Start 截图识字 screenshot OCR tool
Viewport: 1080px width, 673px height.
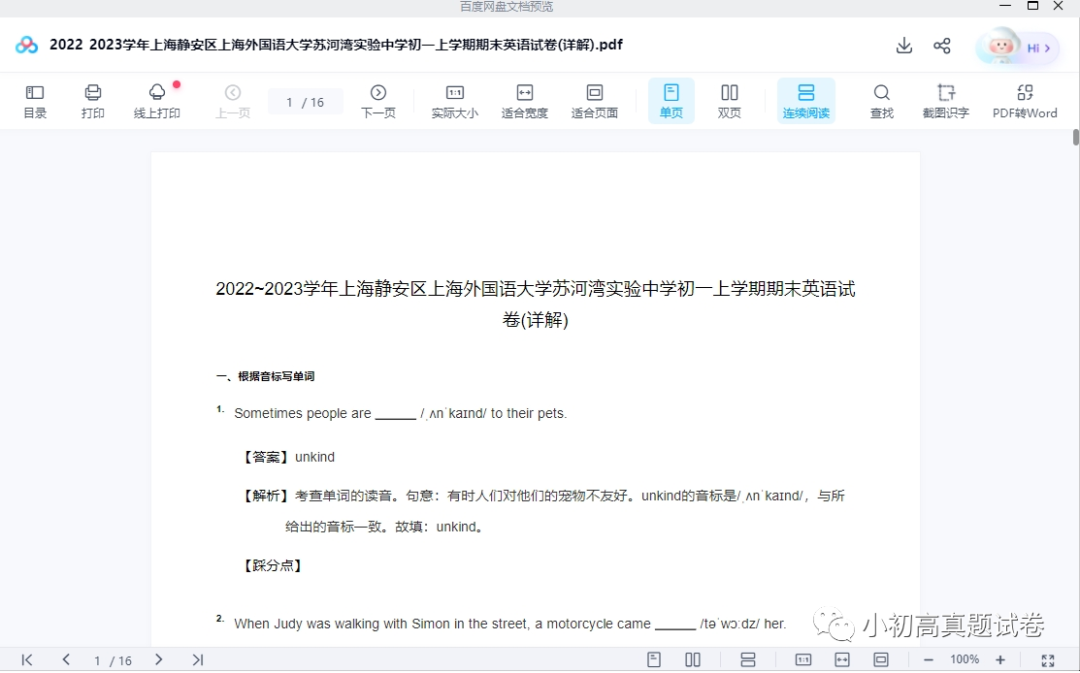pos(946,101)
